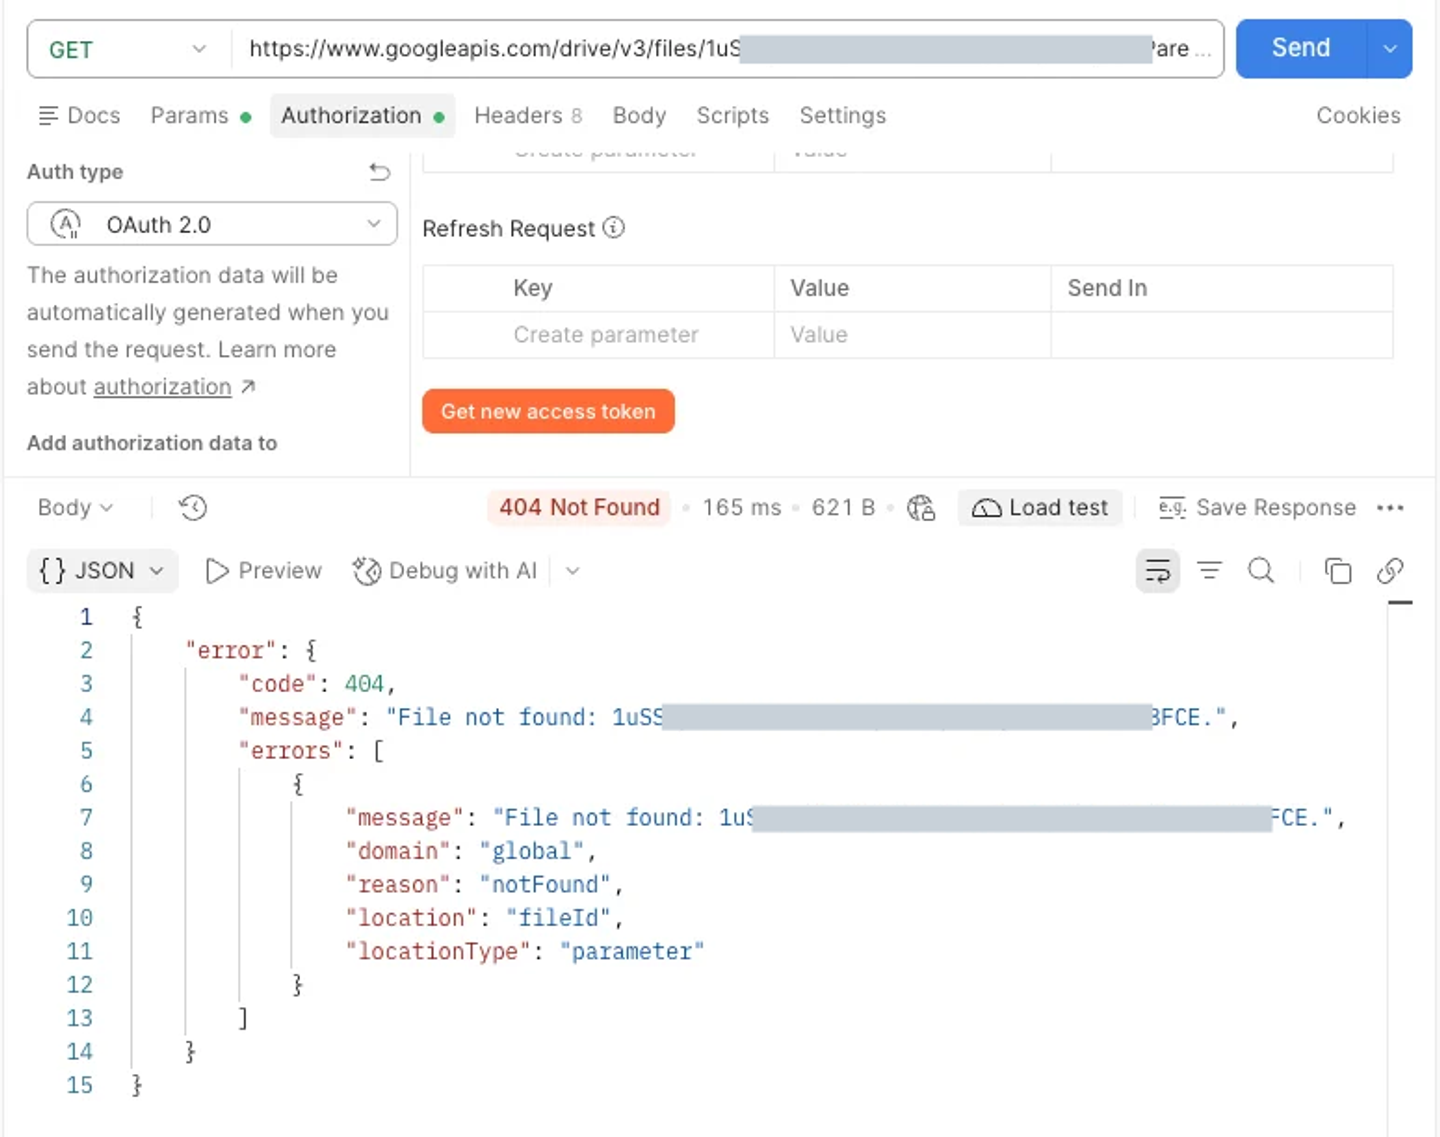Click Save Response

coord(1257,508)
